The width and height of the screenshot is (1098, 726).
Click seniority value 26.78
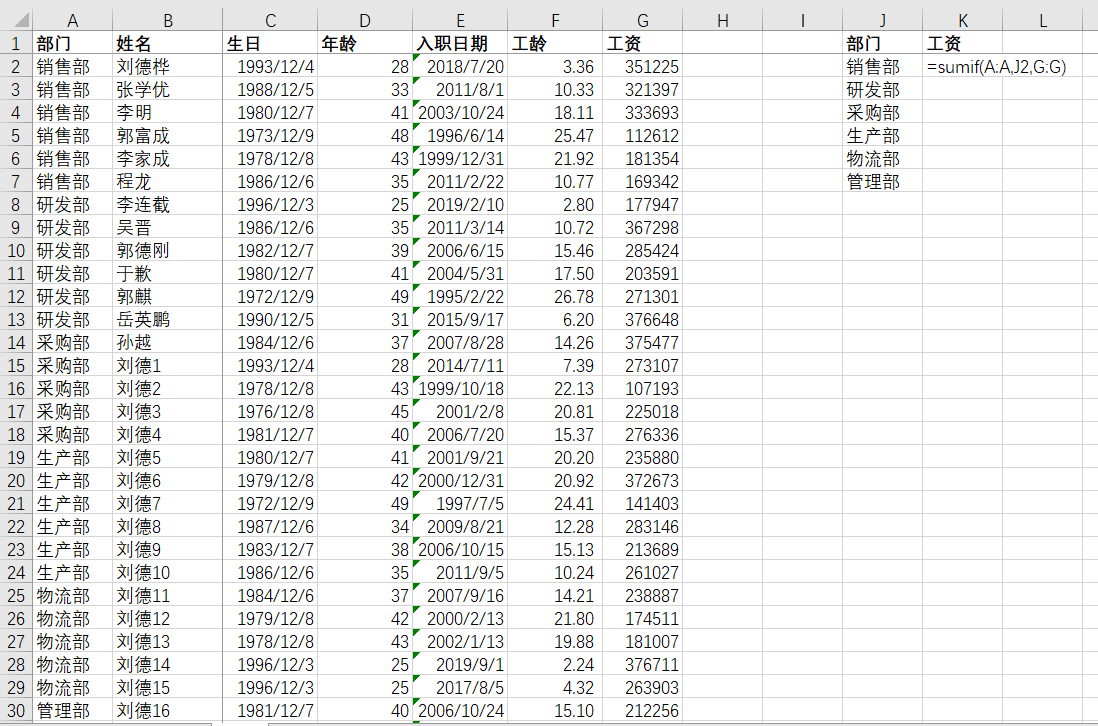coord(574,297)
